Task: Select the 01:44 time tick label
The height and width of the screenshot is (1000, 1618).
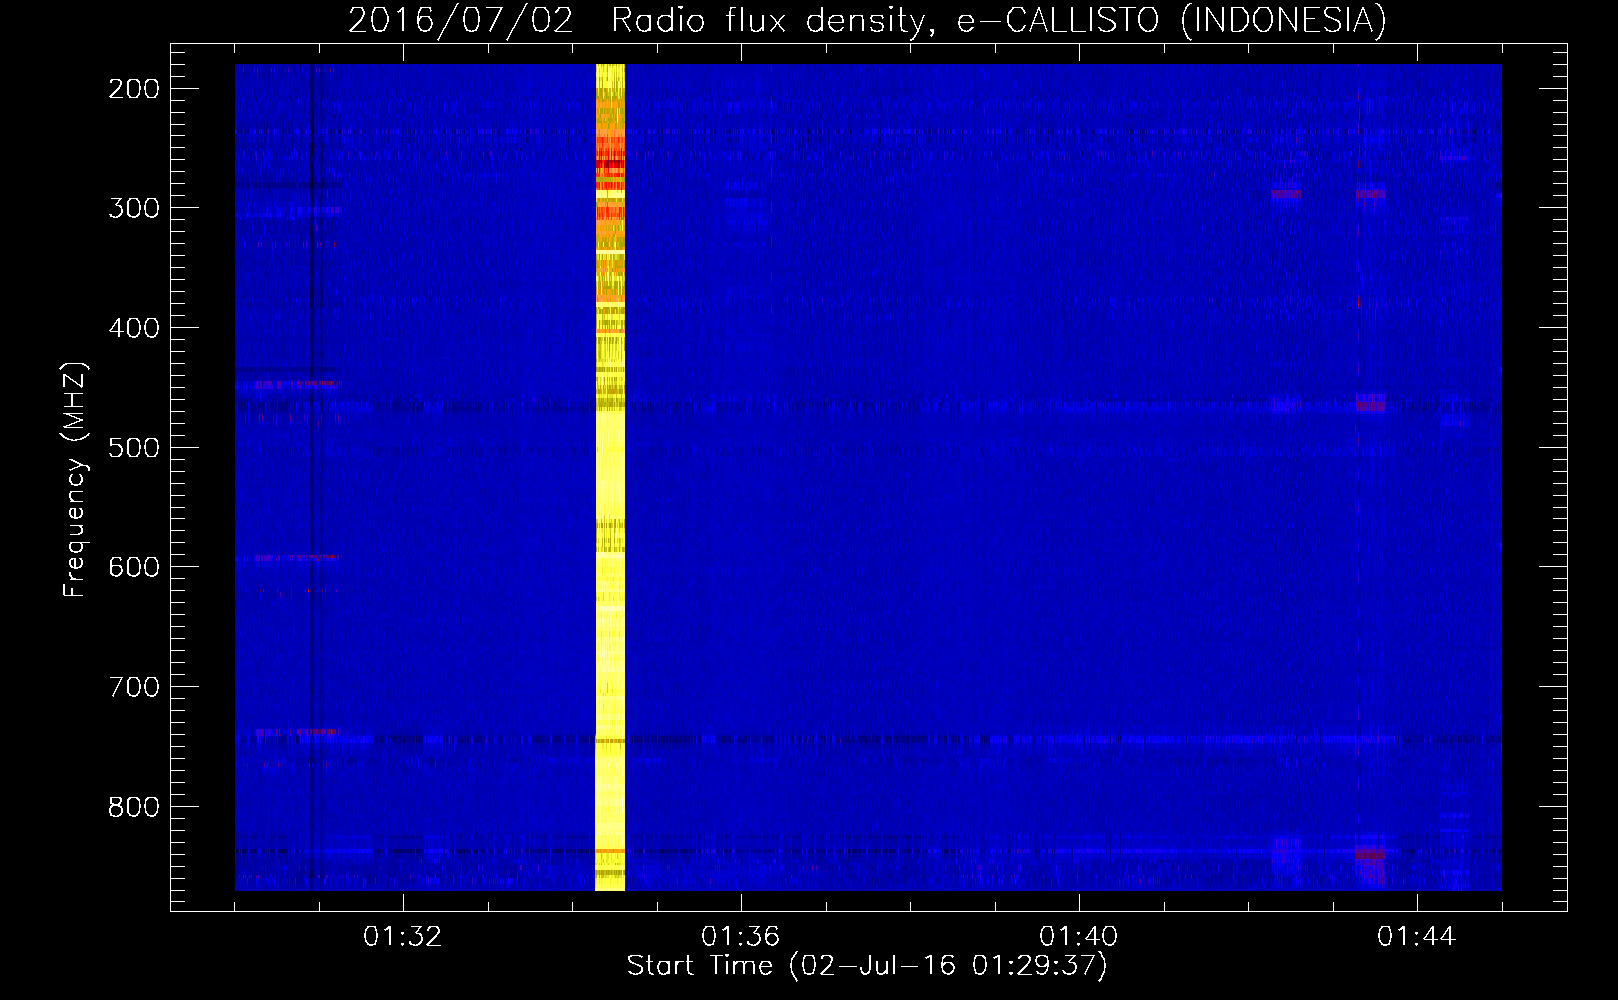Action: (1417, 937)
